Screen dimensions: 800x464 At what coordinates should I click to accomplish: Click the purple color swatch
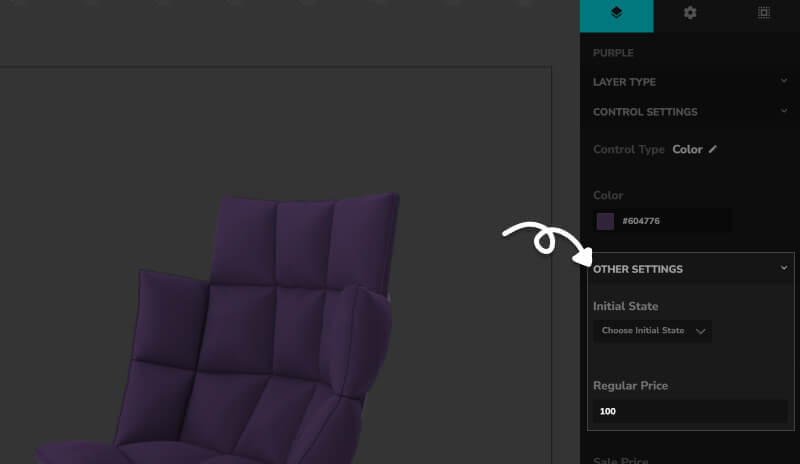click(x=605, y=221)
